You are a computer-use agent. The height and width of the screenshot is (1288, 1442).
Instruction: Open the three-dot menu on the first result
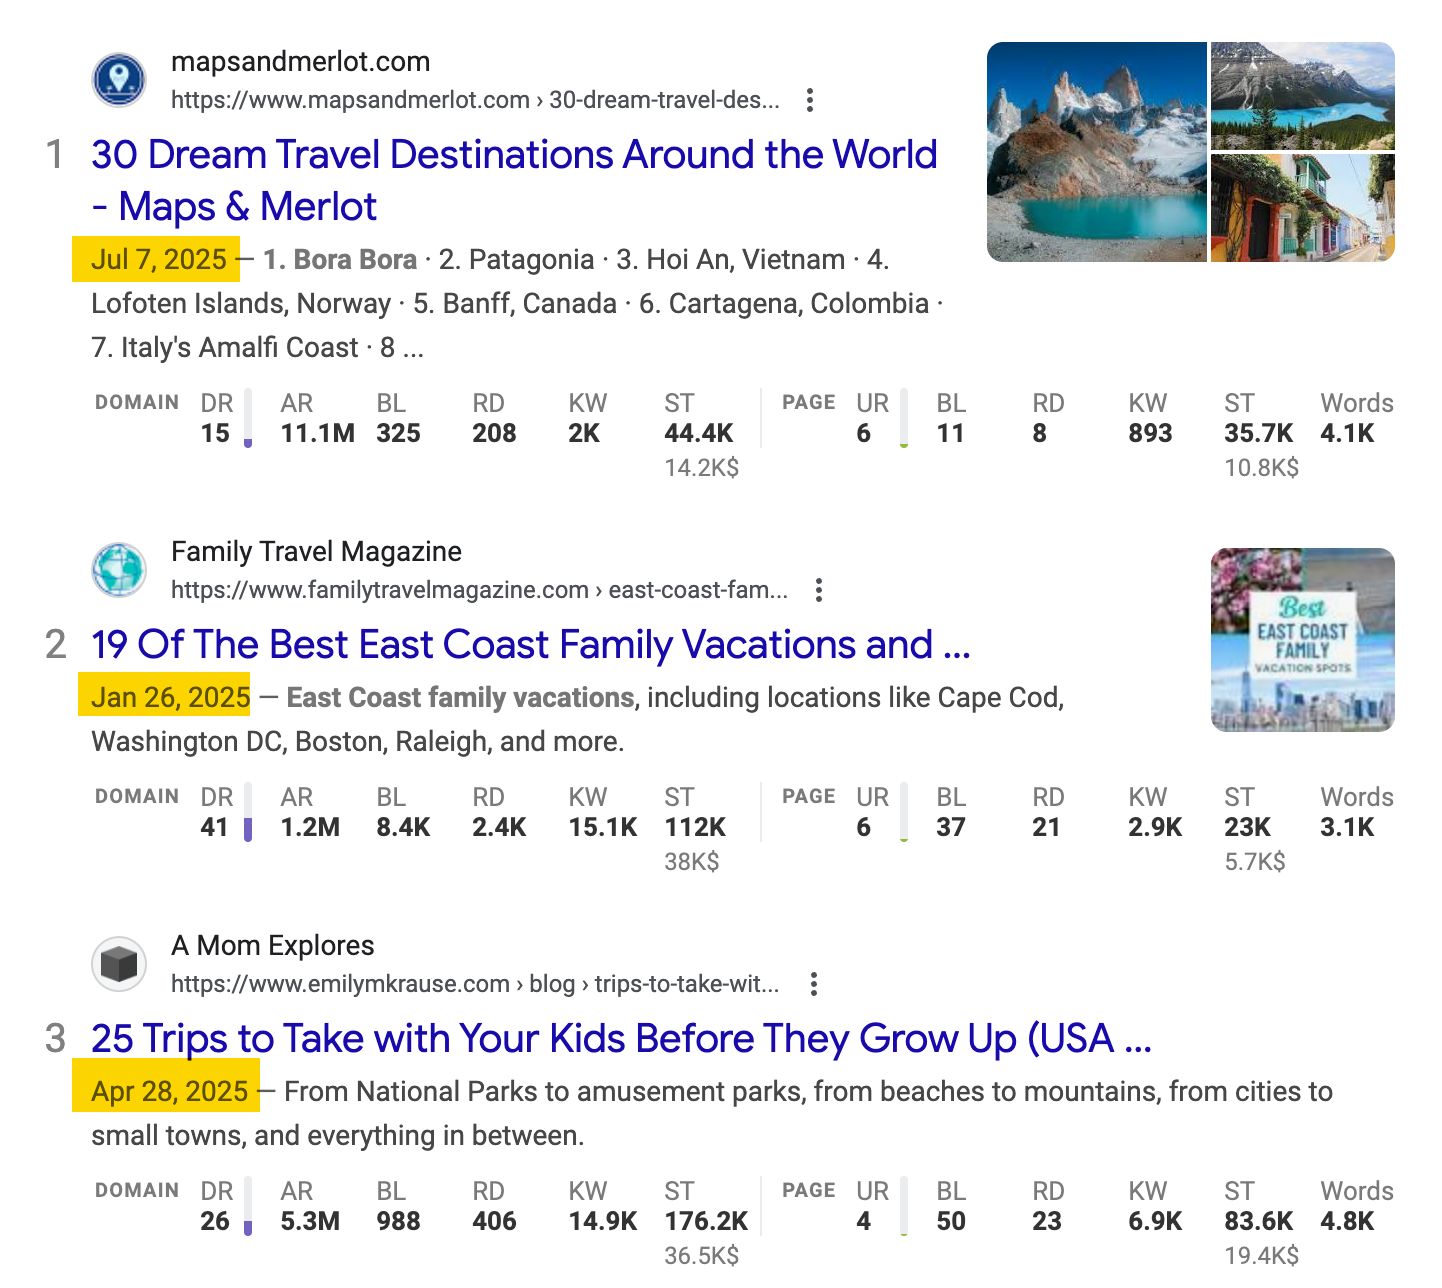tap(809, 100)
